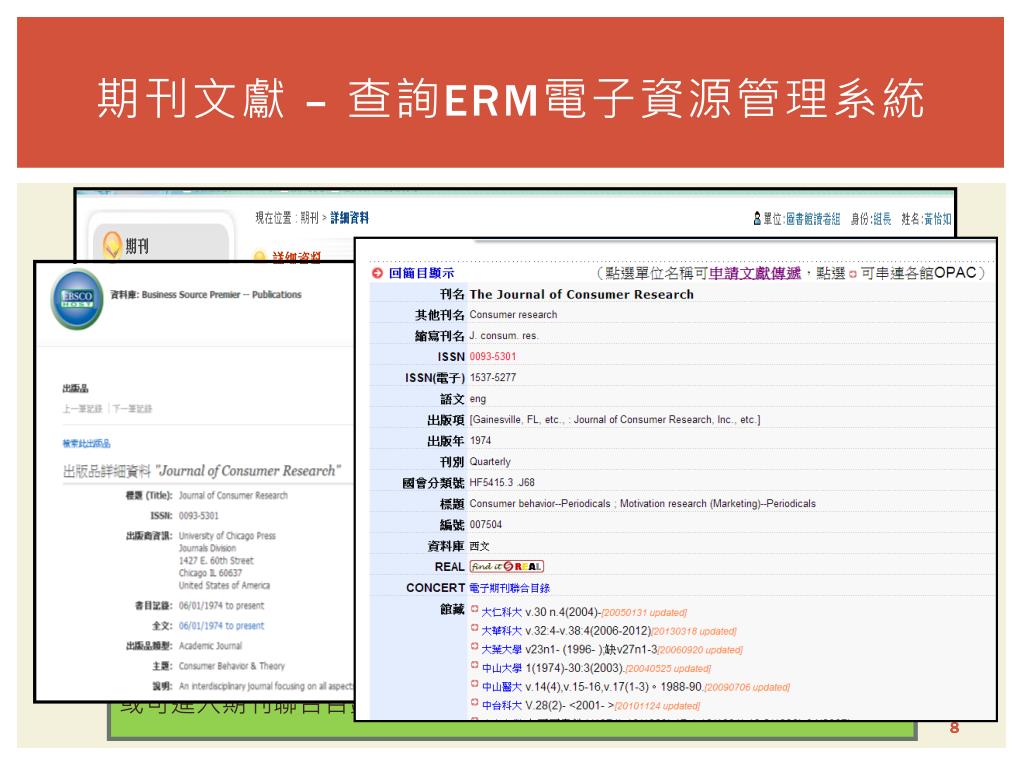The height and width of the screenshot is (768, 1024).
Task: Click journal title The Journal of Consumer Research
Action: 581,295
